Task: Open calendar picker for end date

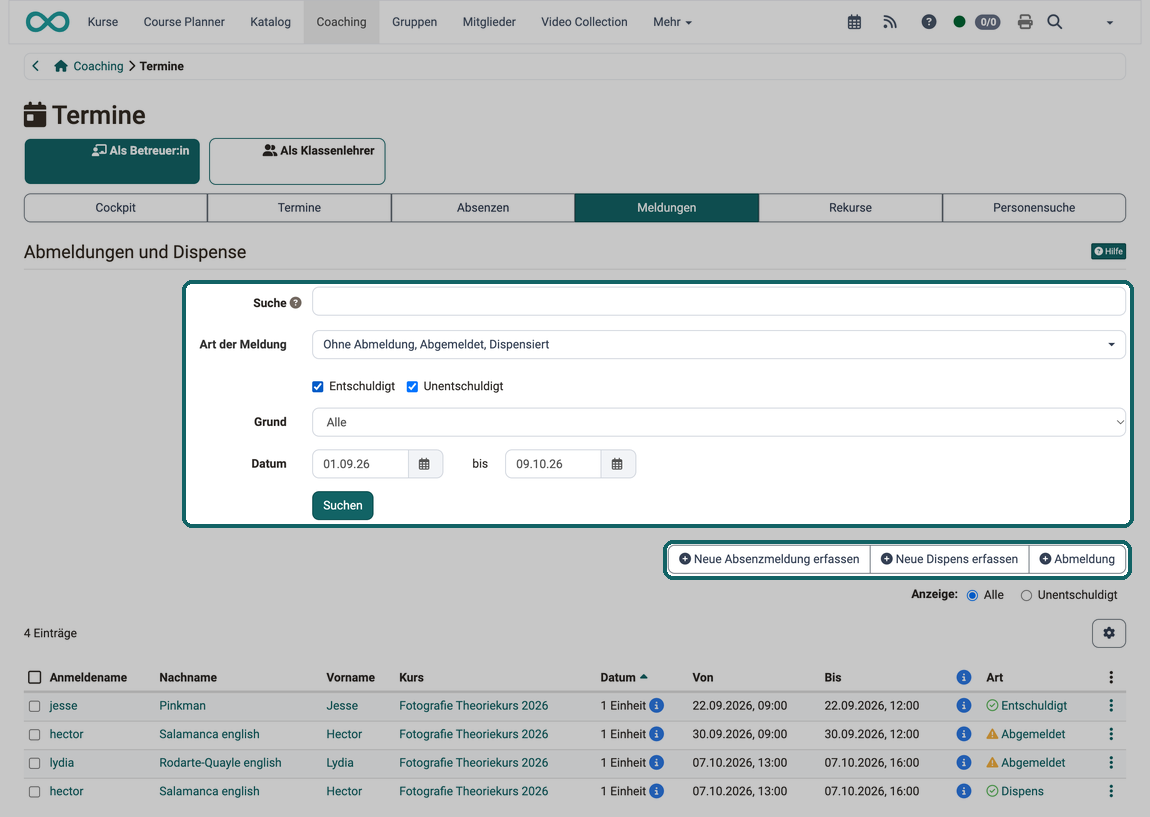Action: (x=617, y=464)
